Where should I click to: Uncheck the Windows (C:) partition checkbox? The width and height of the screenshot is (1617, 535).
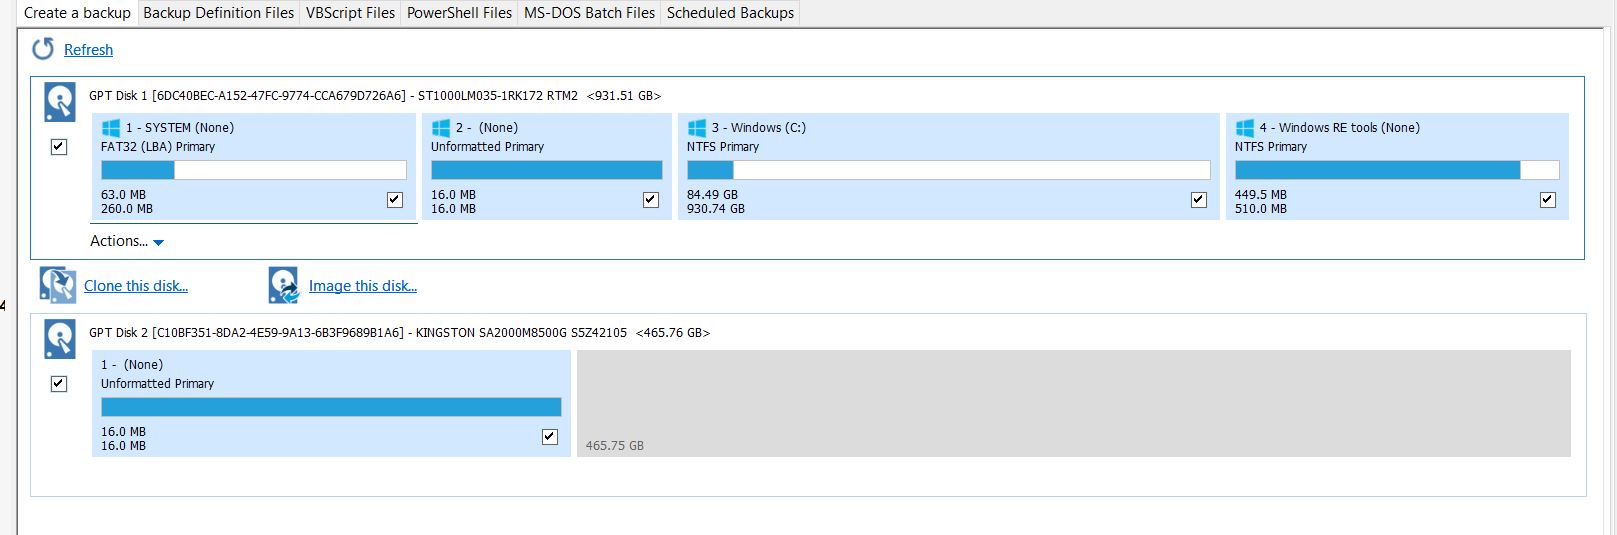click(x=1199, y=200)
